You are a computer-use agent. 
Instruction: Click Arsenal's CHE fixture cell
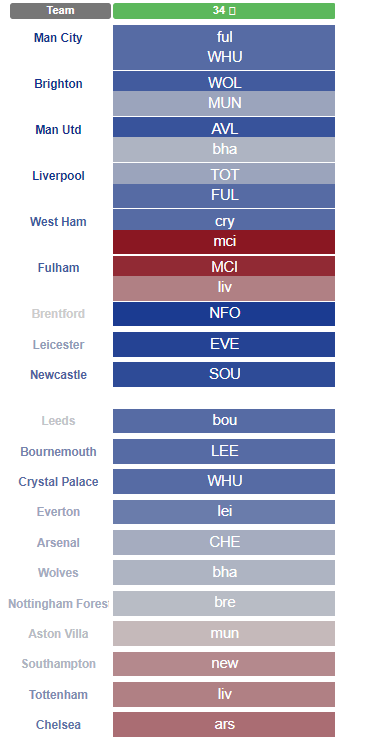(x=224, y=542)
